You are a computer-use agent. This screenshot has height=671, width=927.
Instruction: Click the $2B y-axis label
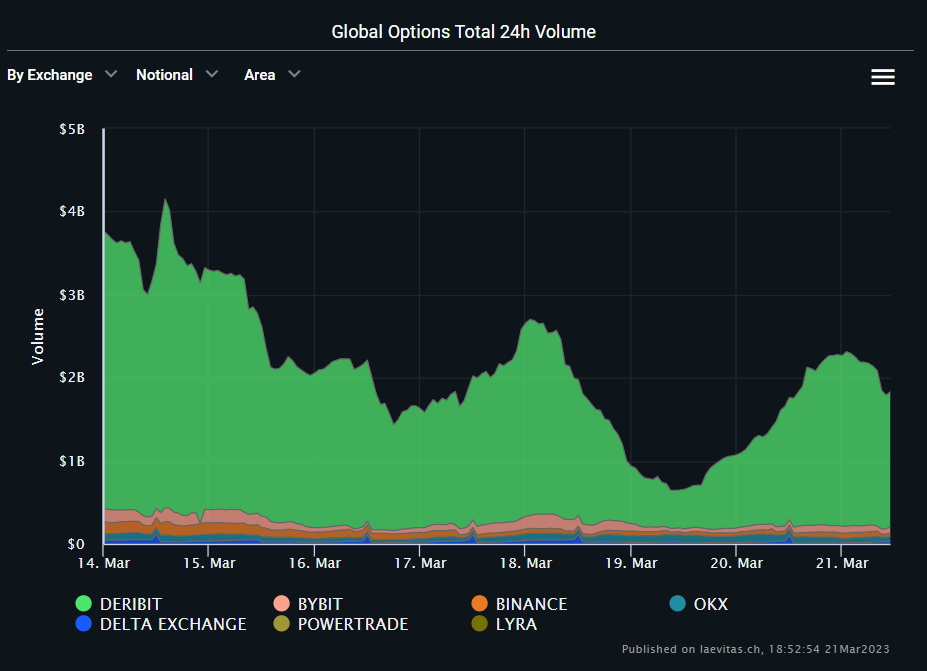point(72,377)
